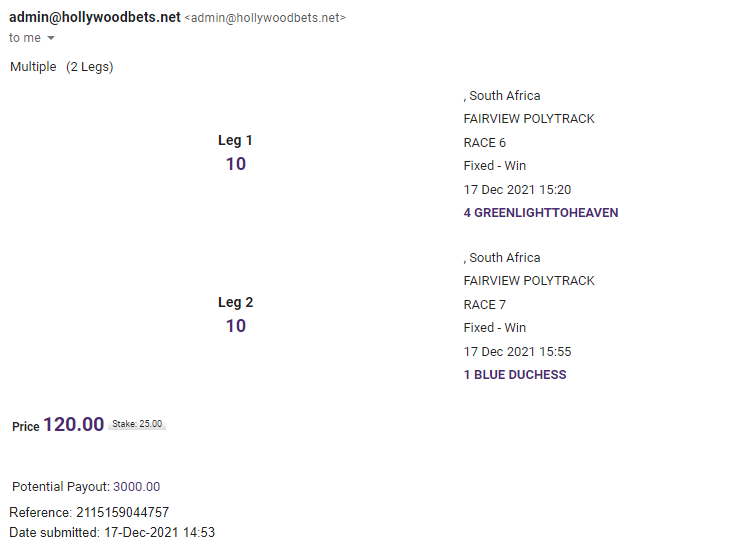Click the Stake: 25.00 label
The image size is (746, 546).
136,424
